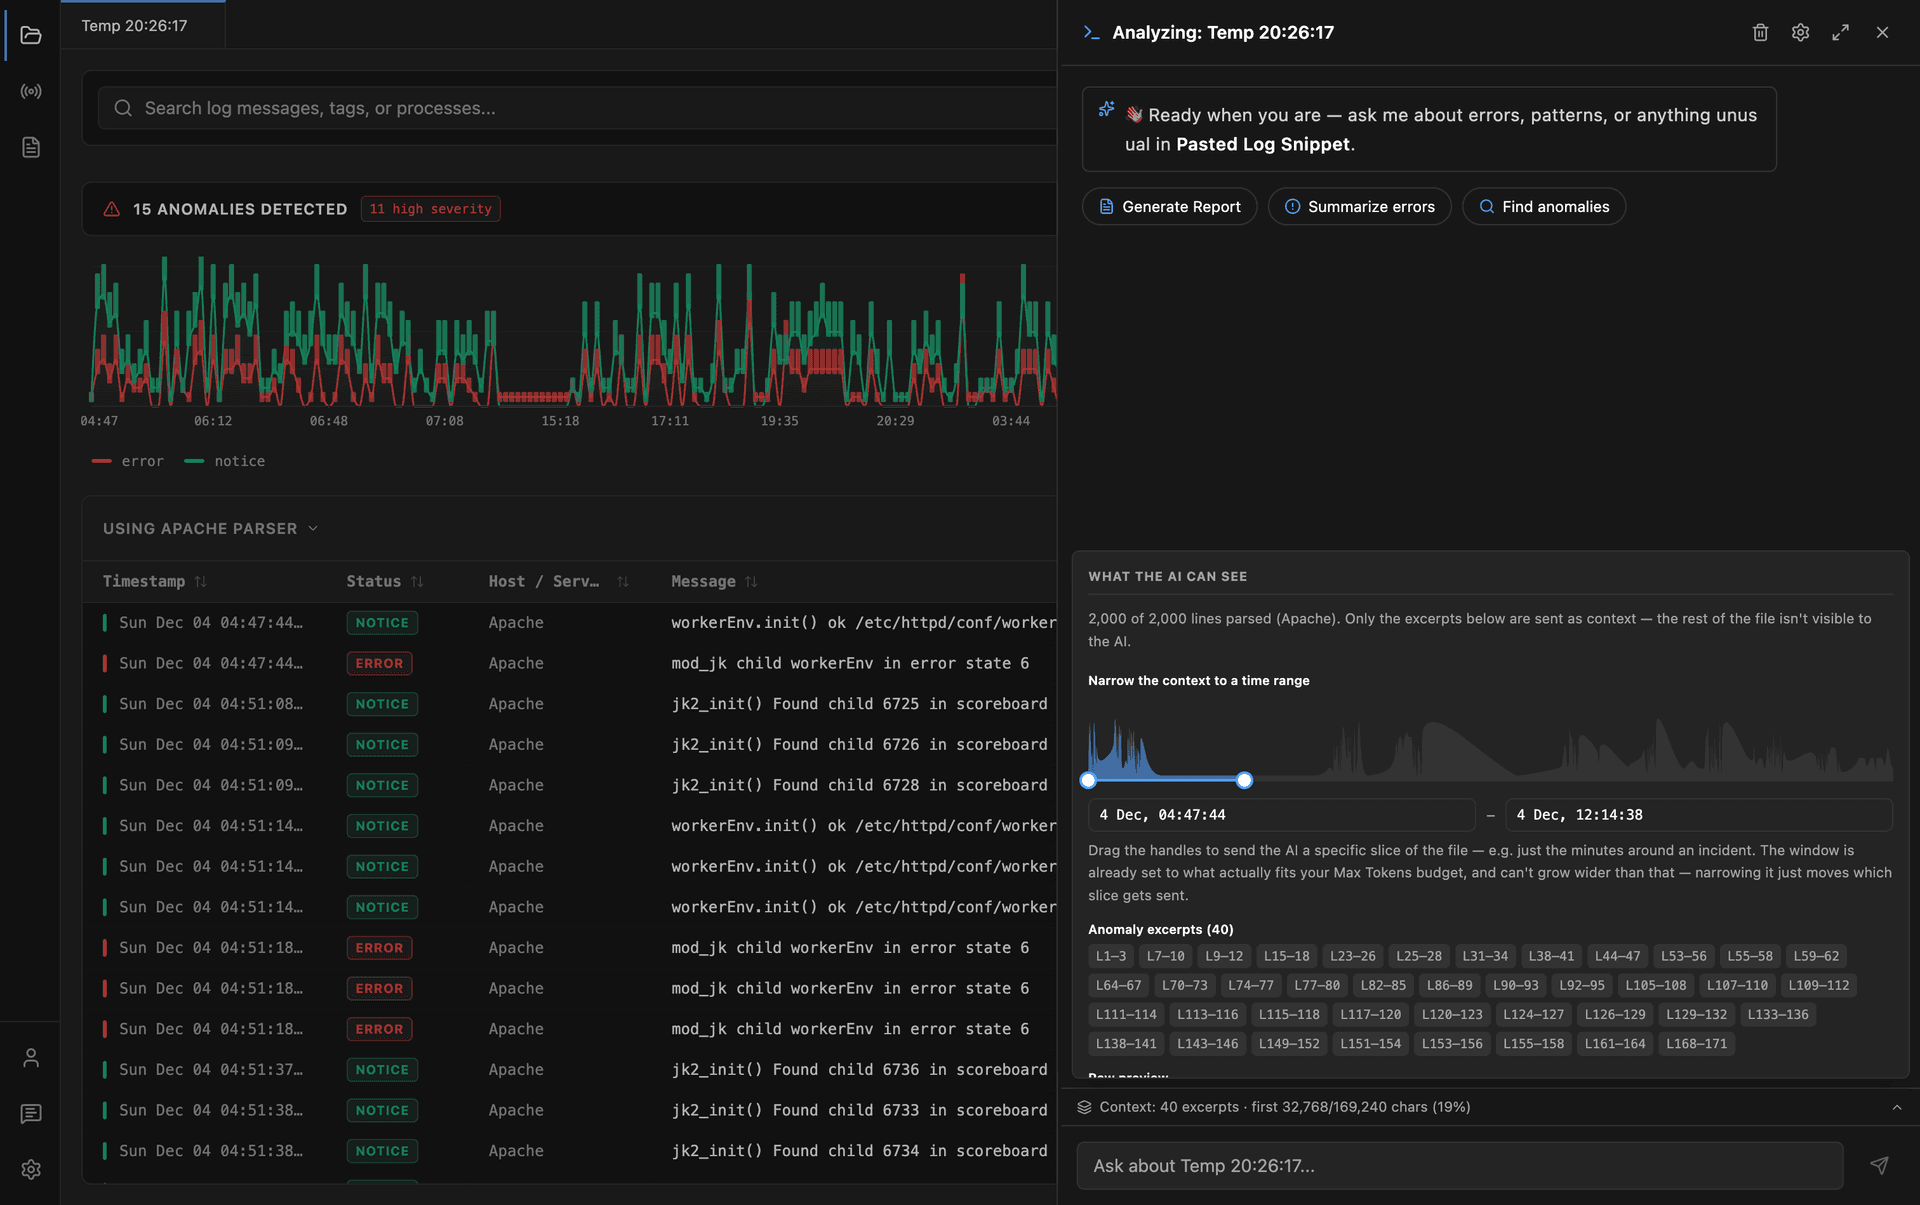1920x1205 pixels.
Task: Click the 15 ANOMALIES DETECTED heading
Action: [240, 209]
